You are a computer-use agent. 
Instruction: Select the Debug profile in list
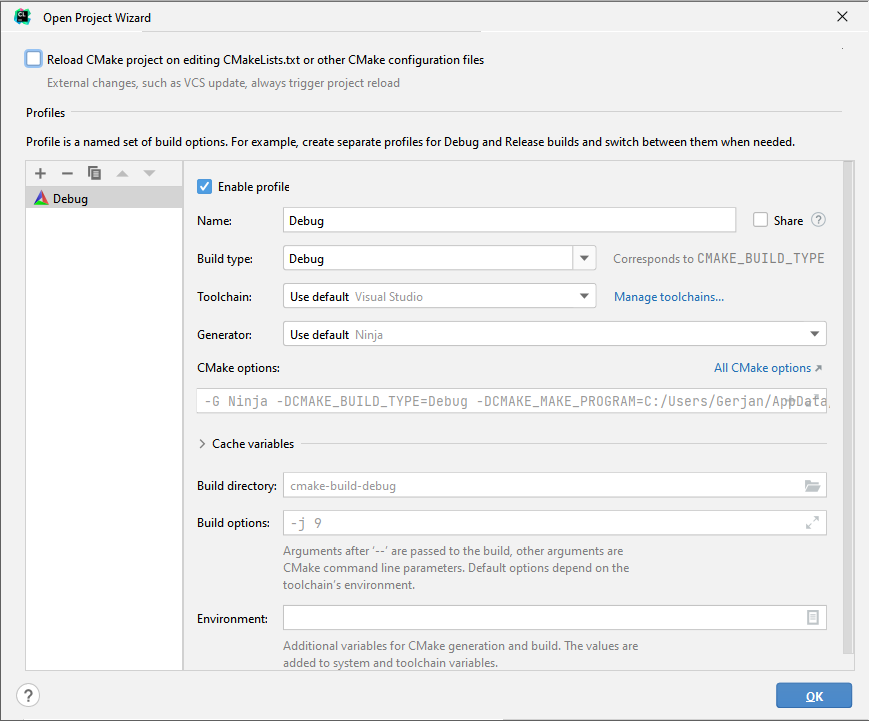coord(70,198)
